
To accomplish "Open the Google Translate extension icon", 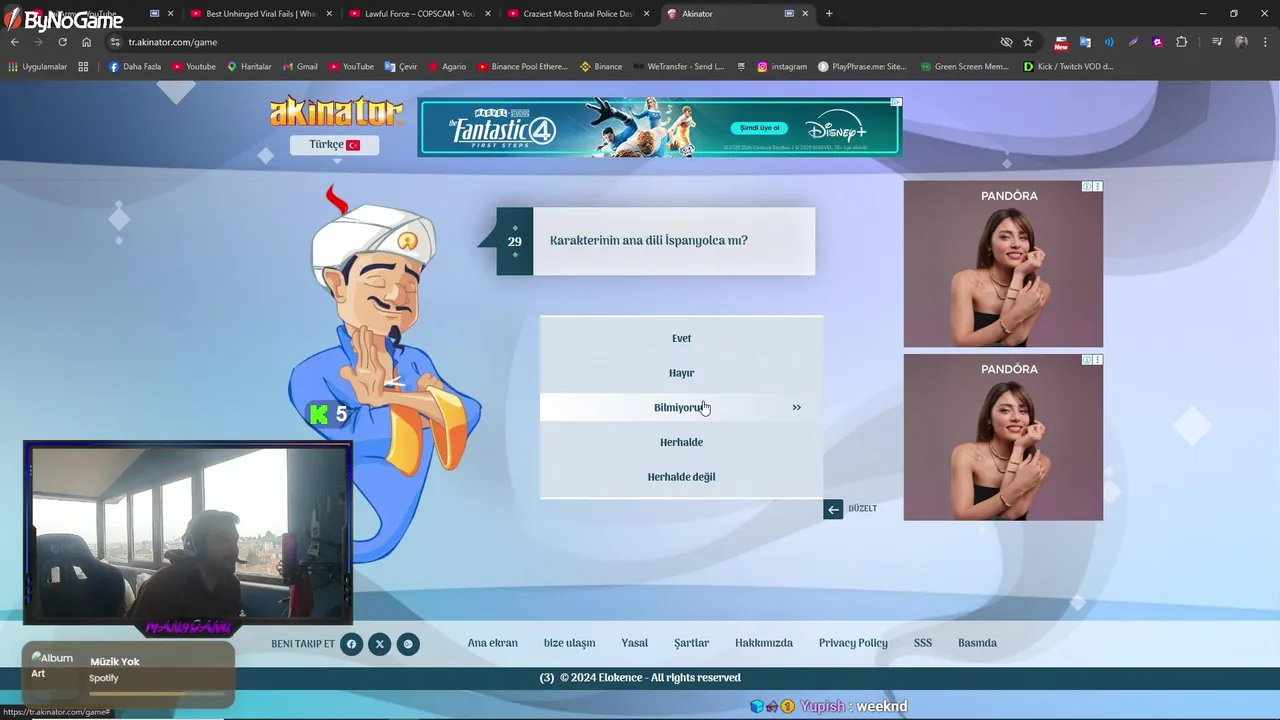I will click(1085, 42).
